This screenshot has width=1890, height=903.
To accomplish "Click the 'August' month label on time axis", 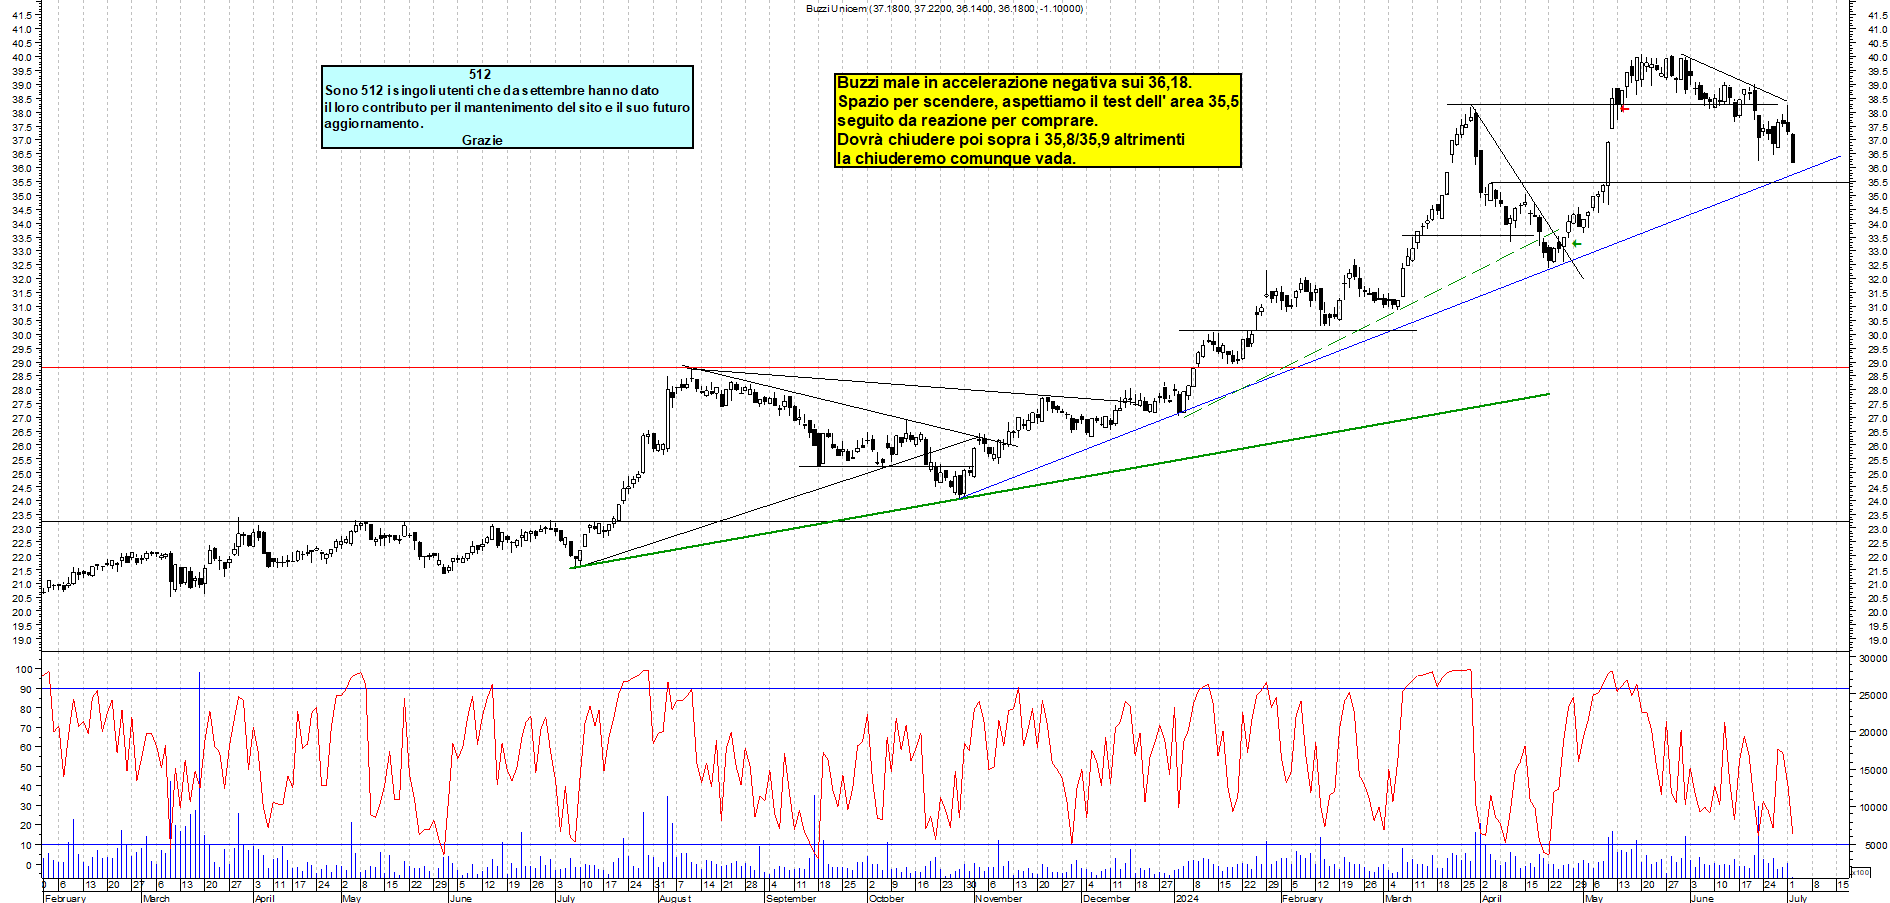I will click(675, 898).
